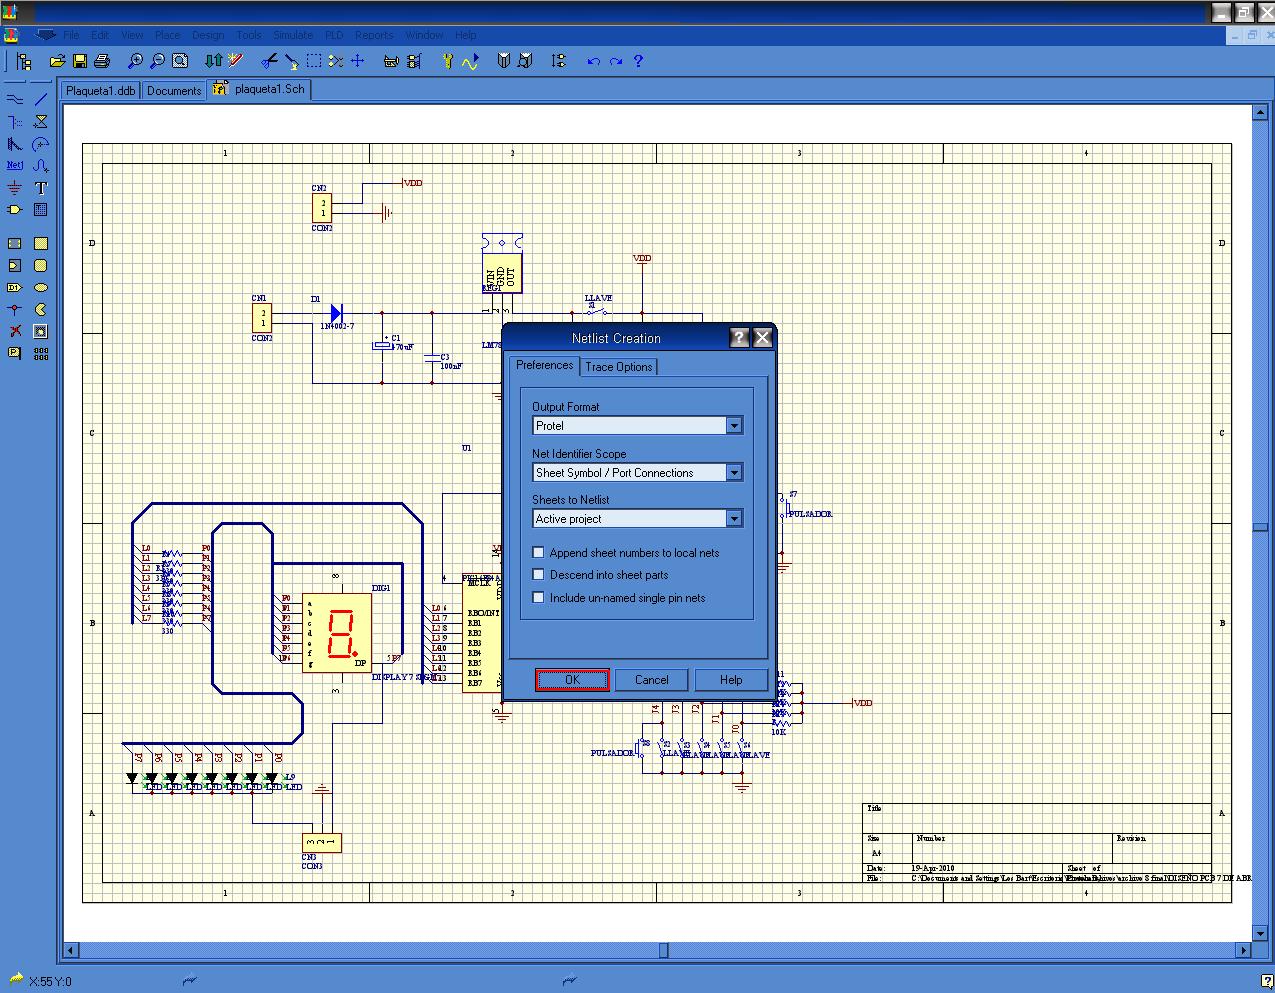Tick Include un-named single pin nets
This screenshot has width=1275, height=993.
[539, 598]
